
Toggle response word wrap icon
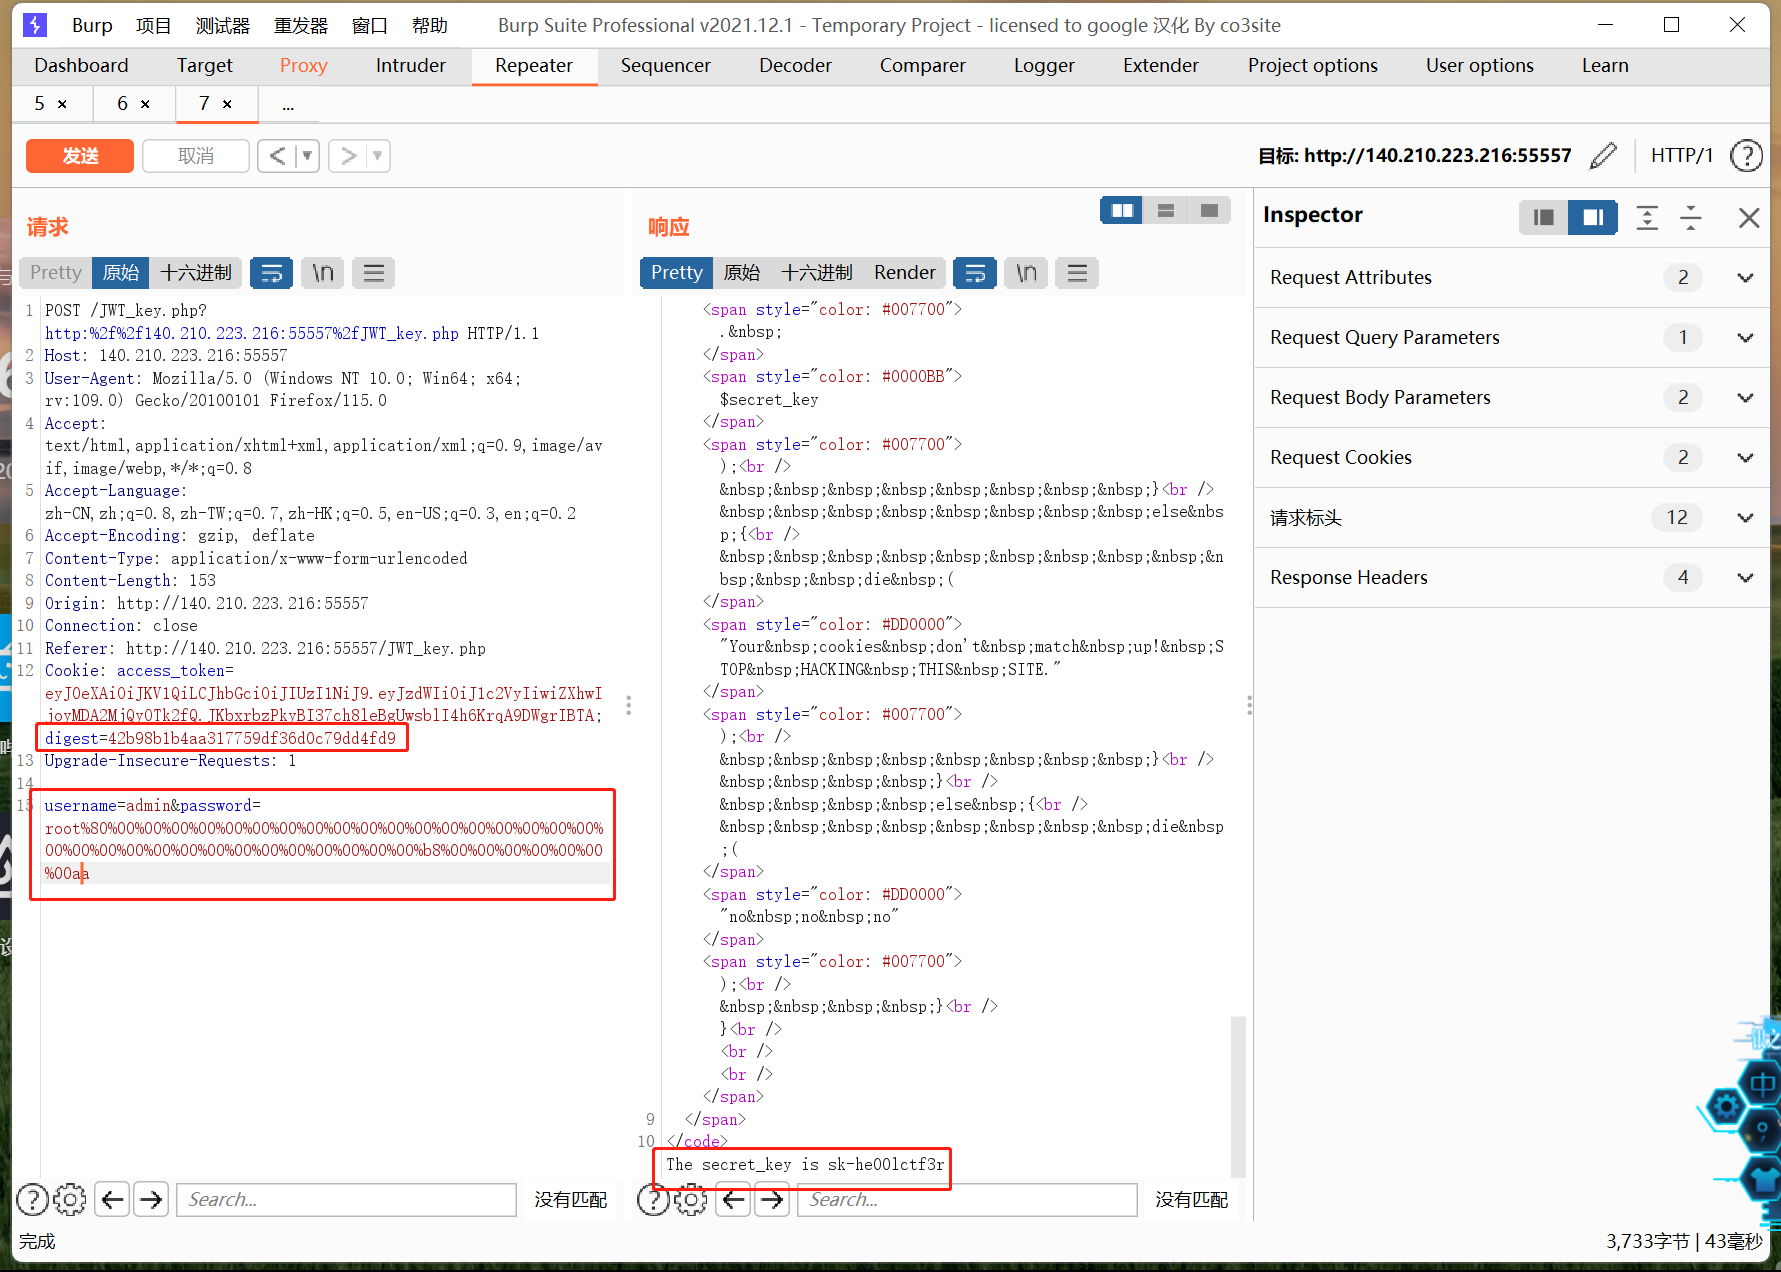[974, 272]
